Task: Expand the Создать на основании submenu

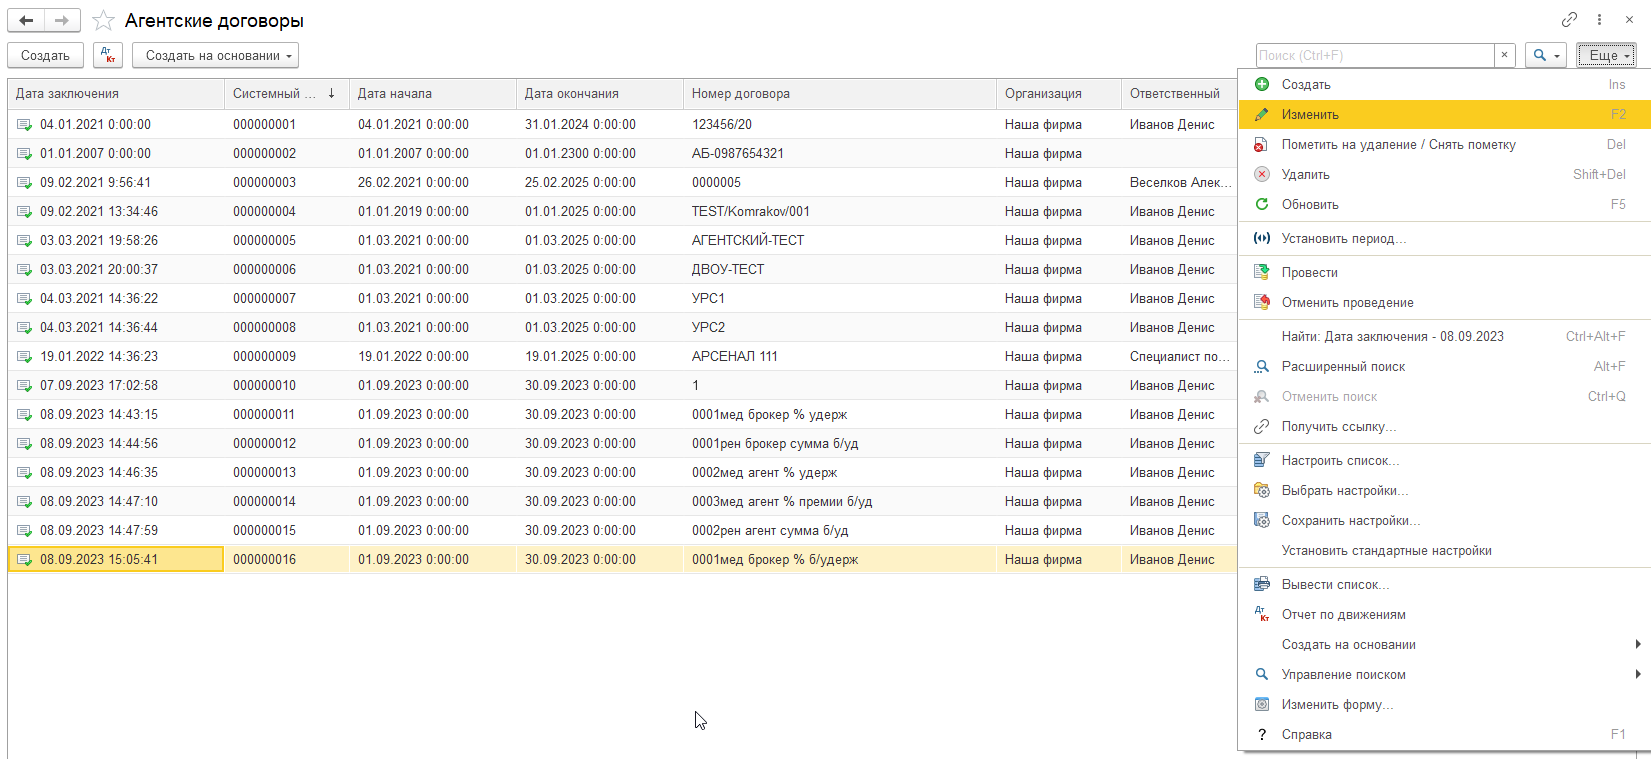Action: (x=1637, y=644)
